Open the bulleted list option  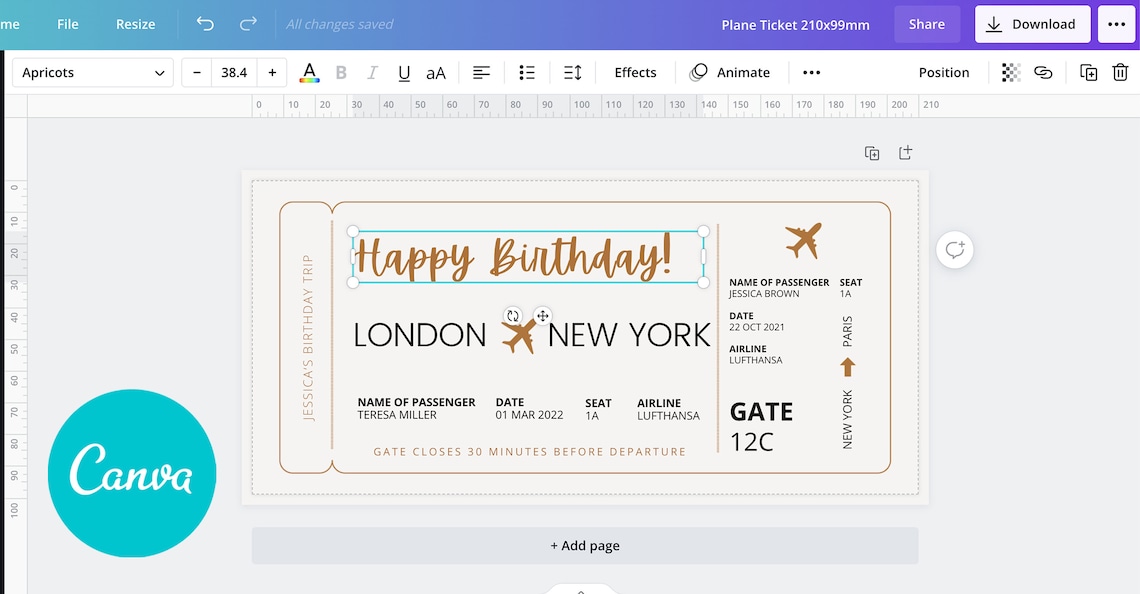[527, 72]
